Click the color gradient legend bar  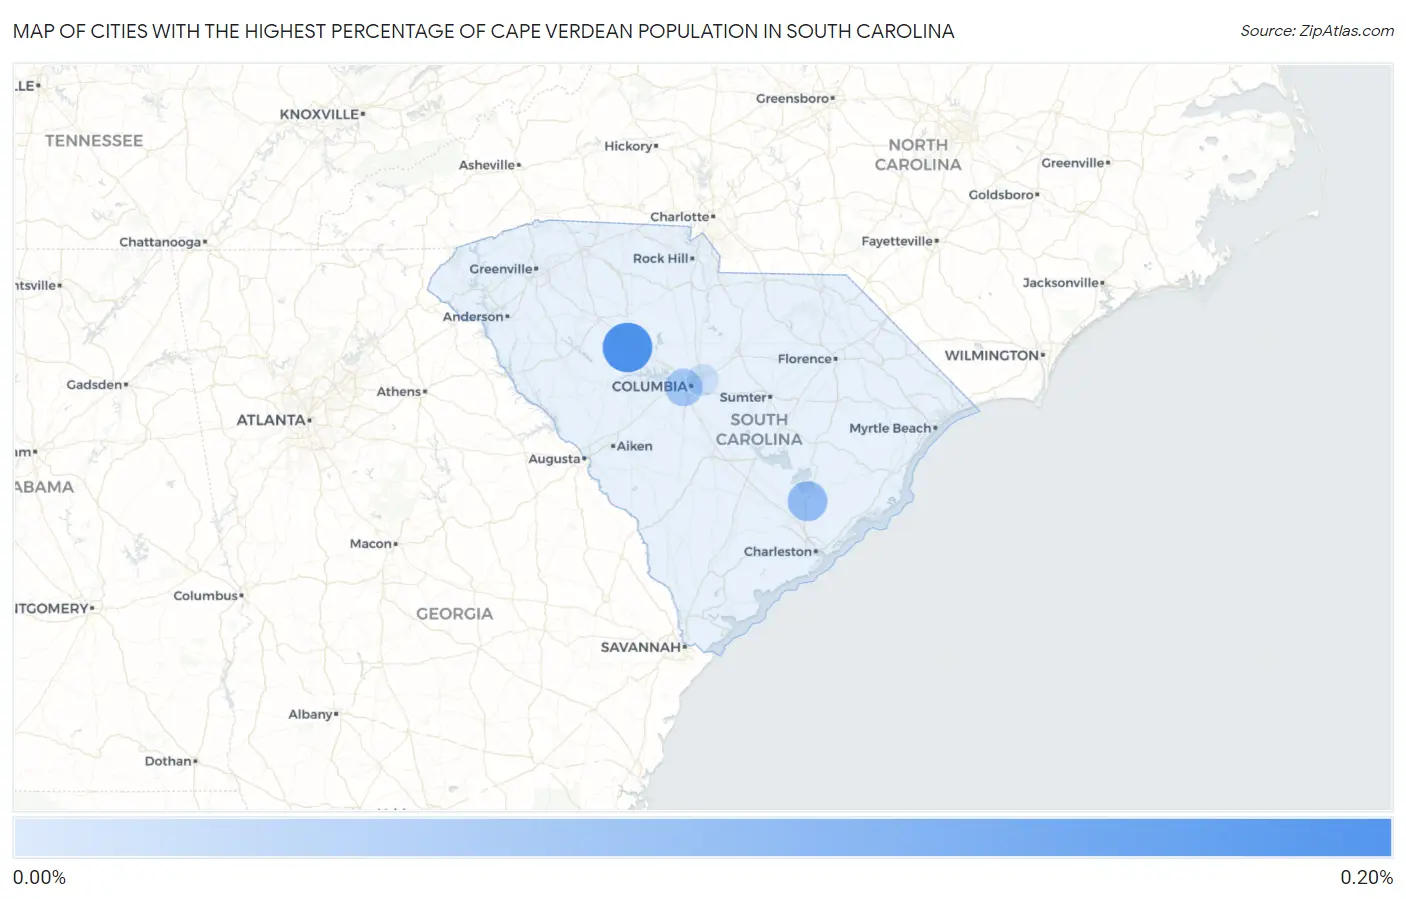(x=703, y=838)
